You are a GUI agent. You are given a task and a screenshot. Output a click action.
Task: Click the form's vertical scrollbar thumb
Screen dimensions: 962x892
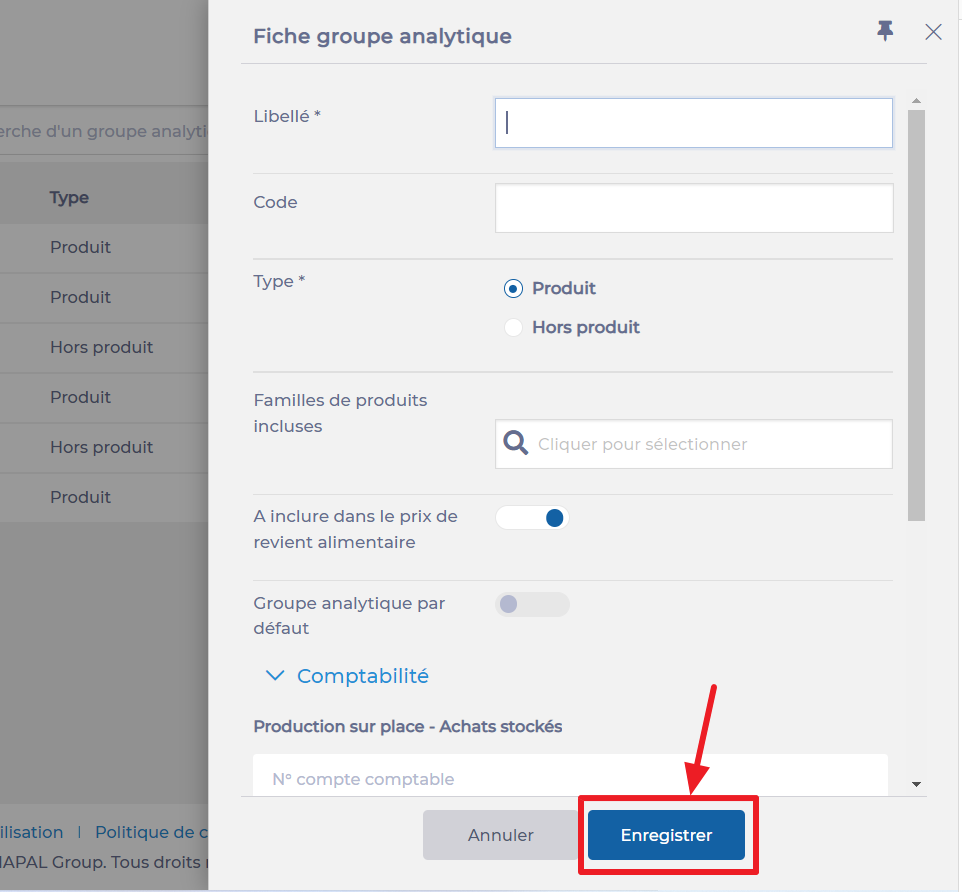(x=916, y=315)
